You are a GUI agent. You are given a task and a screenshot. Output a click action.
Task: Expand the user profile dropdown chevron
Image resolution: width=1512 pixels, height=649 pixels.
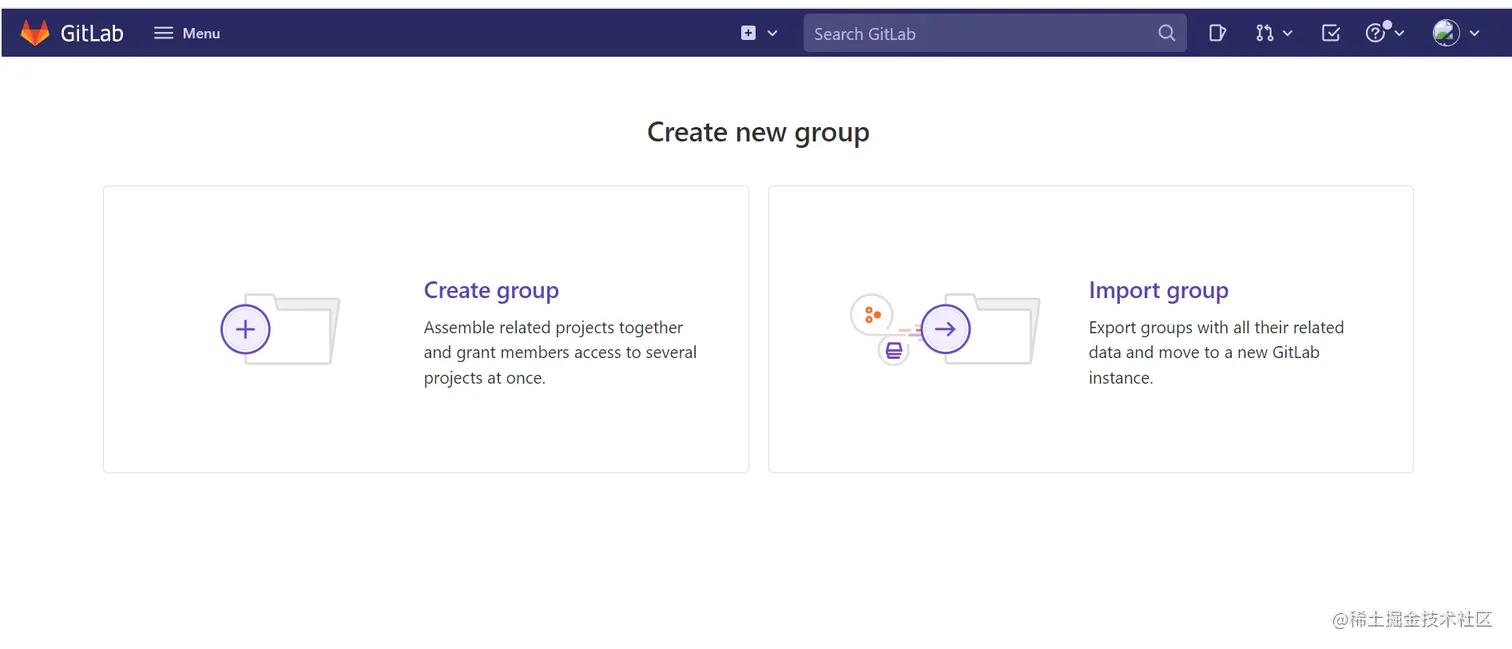click(1474, 33)
